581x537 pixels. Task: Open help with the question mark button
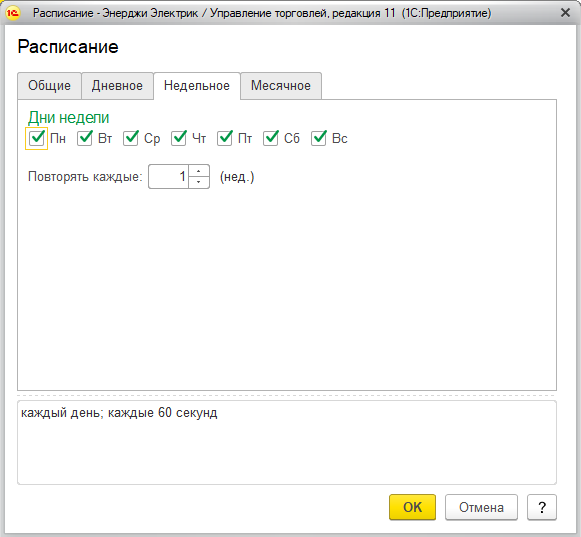tap(542, 507)
